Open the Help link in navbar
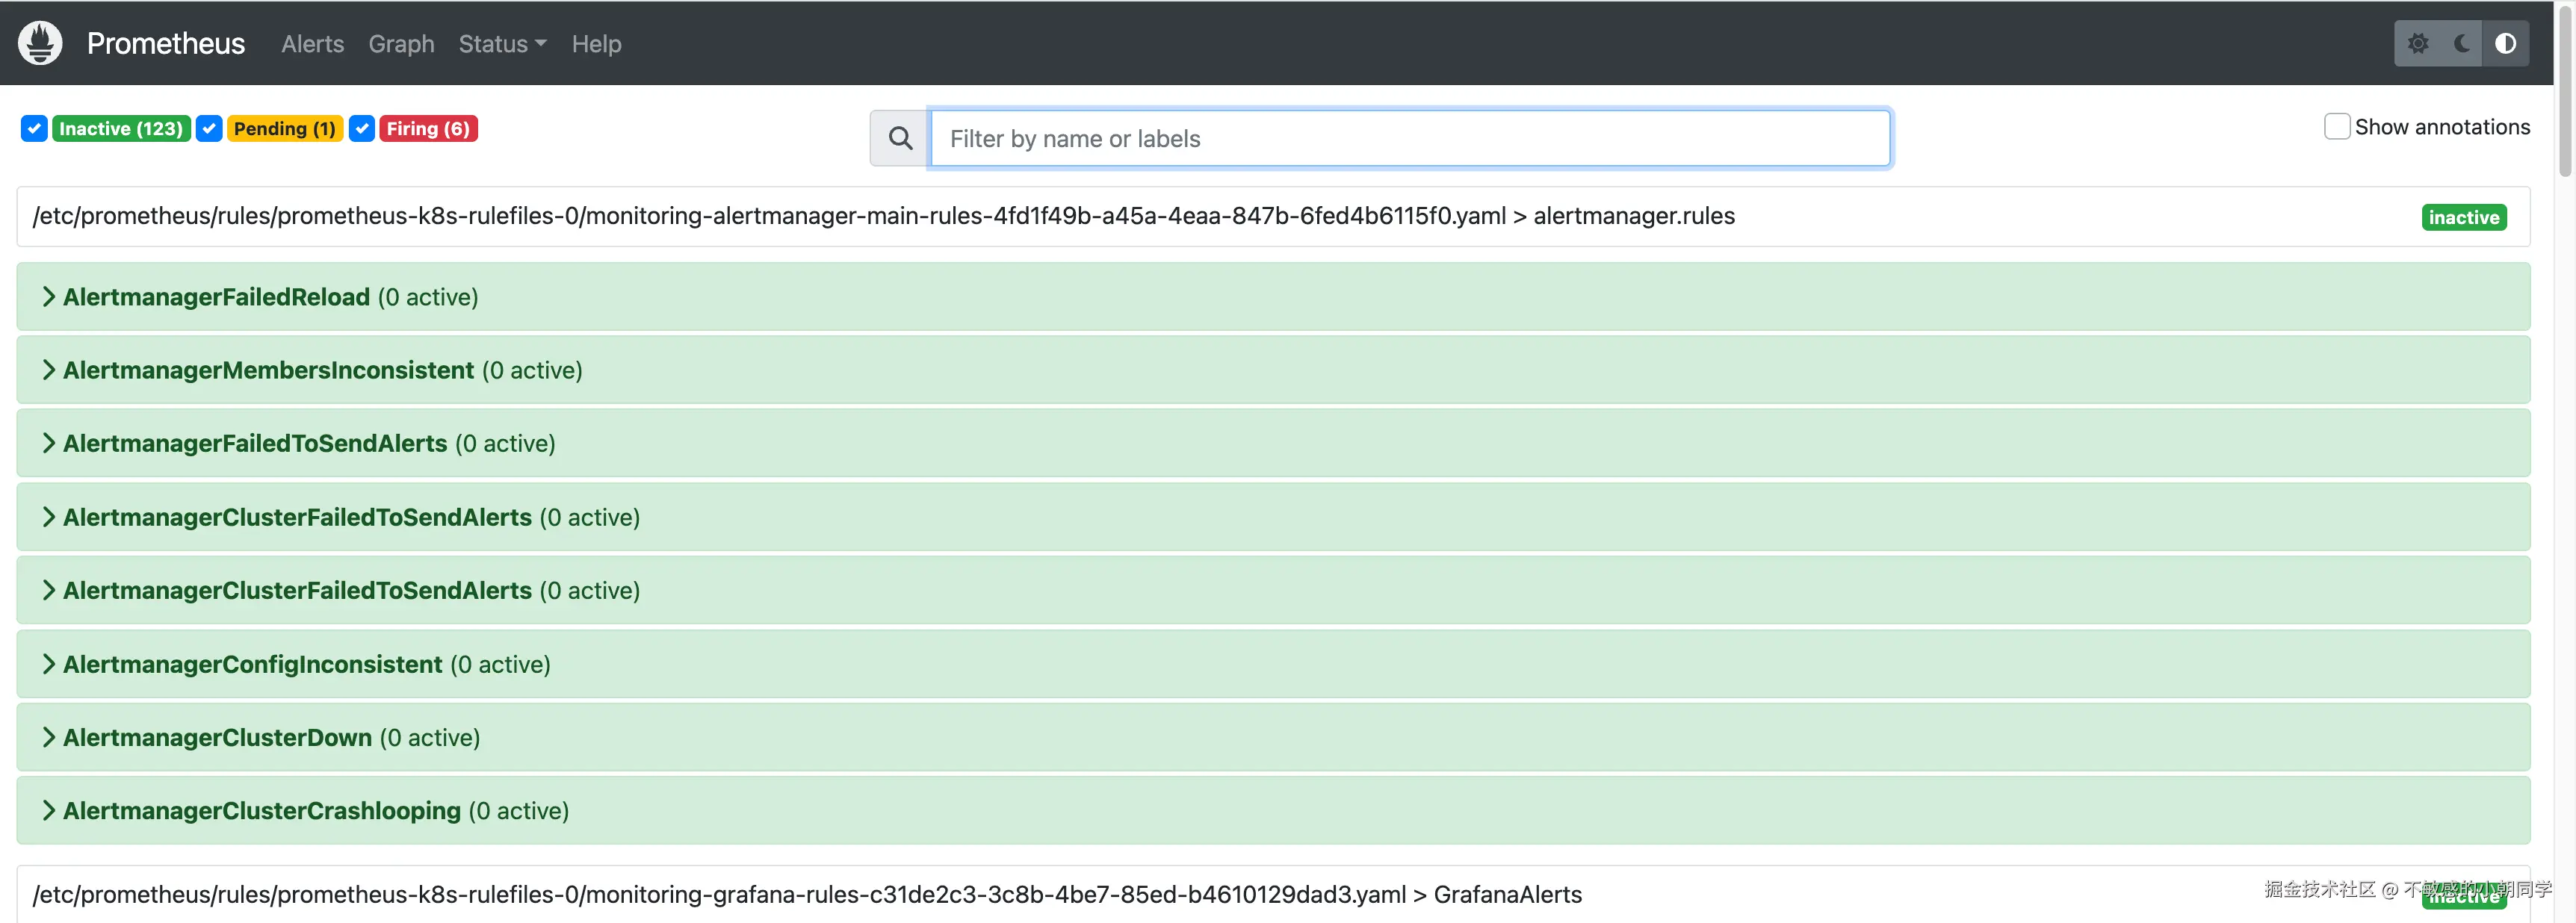The width and height of the screenshot is (2576, 923). click(596, 44)
